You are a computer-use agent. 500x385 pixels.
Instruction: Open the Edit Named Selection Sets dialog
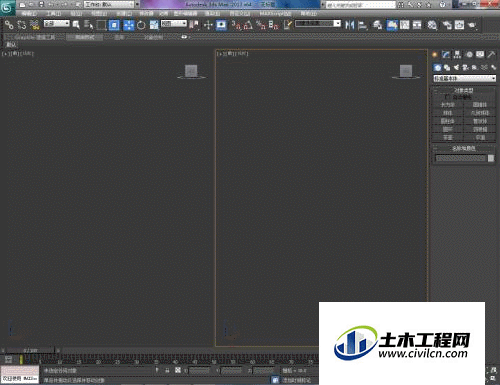point(287,25)
